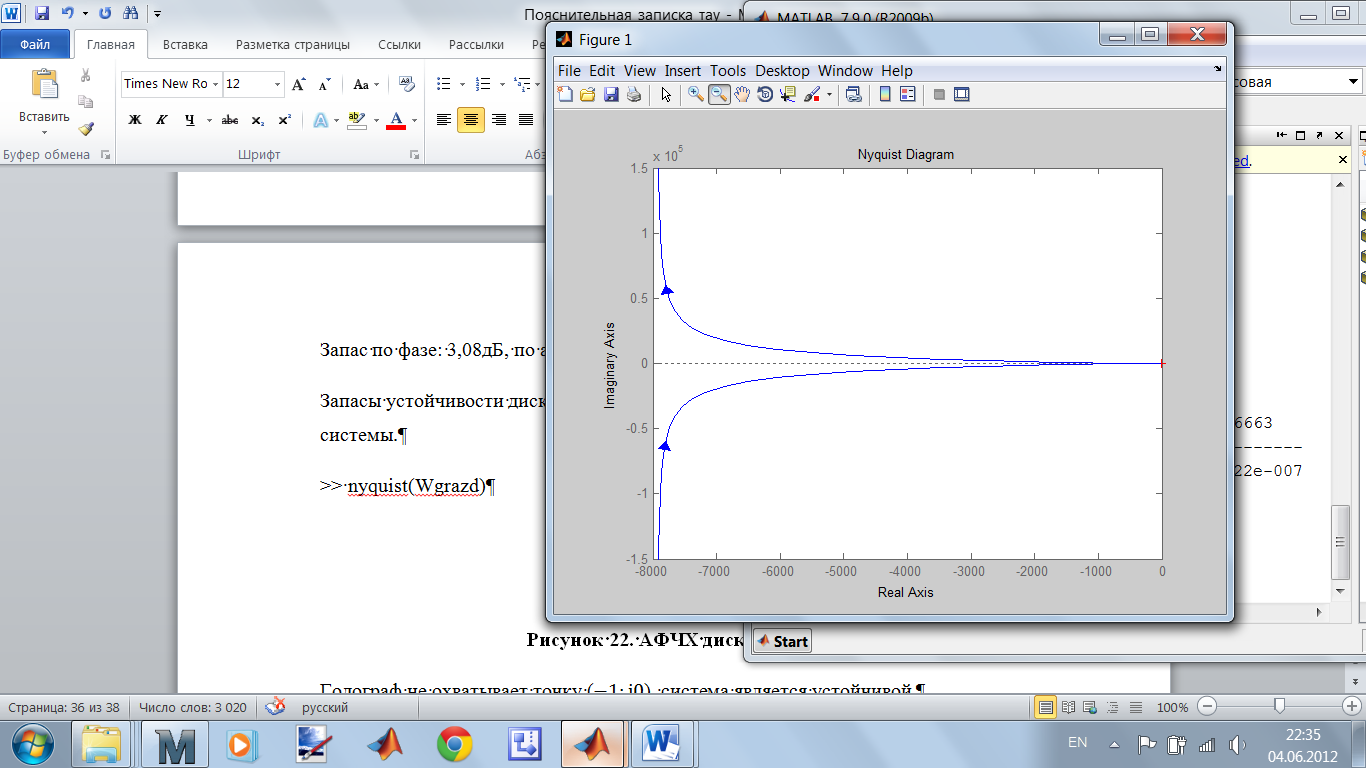Image resolution: width=1366 pixels, height=768 pixels.
Task: Align text left in Word
Action: coord(443,120)
